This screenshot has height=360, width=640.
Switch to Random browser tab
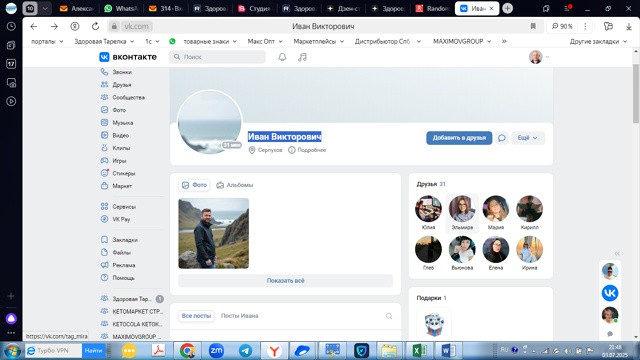(432, 8)
